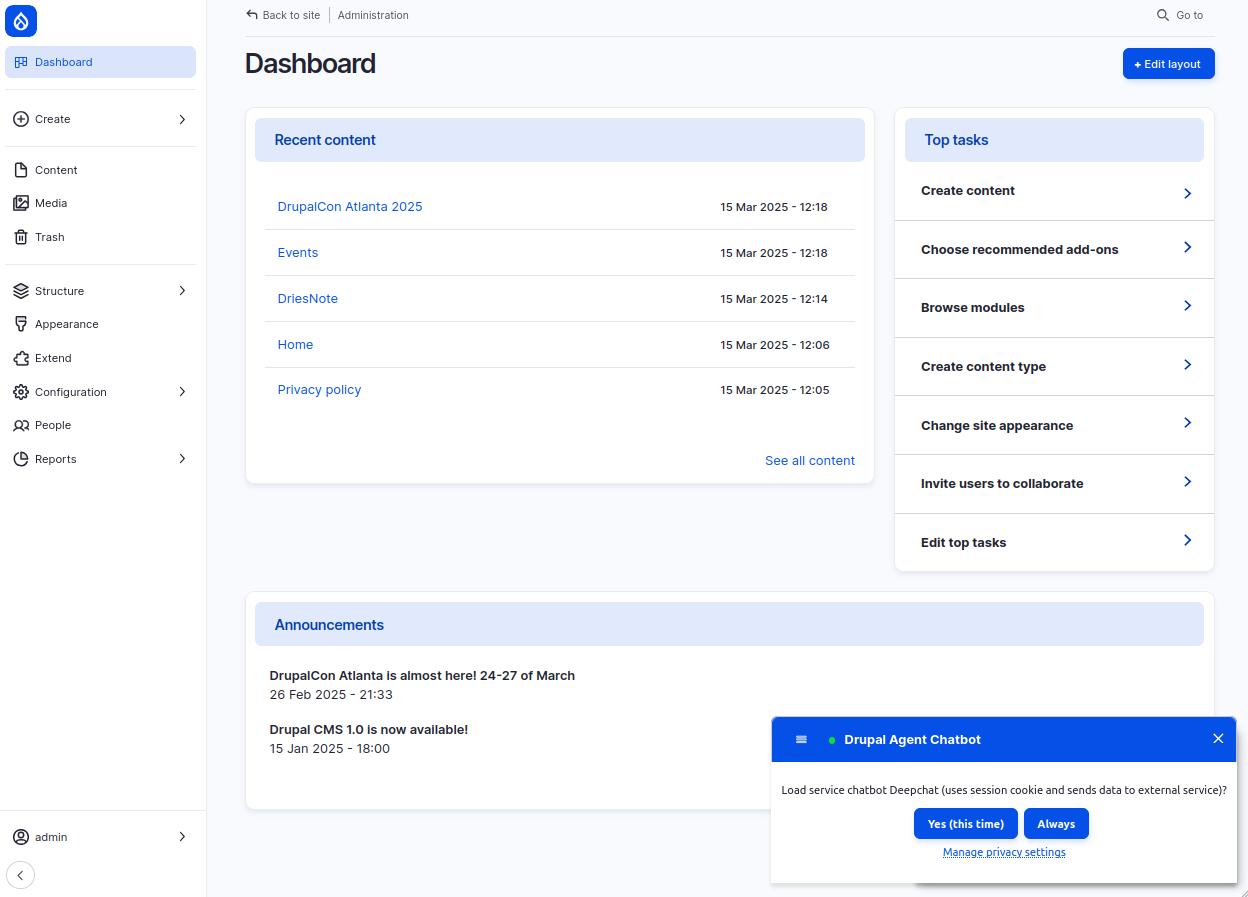Collapse the sidebar with arrow button
The width and height of the screenshot is (1248, 897).
tap(20, 875)
